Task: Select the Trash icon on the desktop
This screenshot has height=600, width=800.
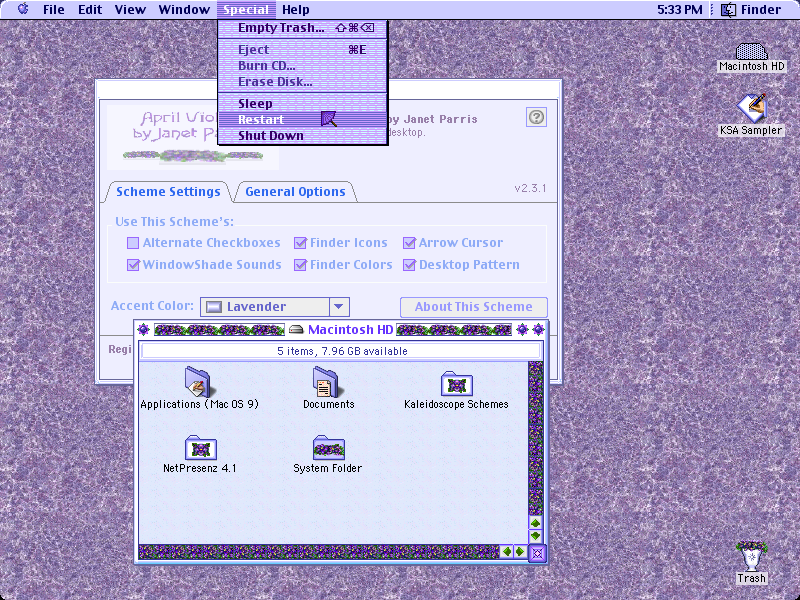Action: pos(752,557)
